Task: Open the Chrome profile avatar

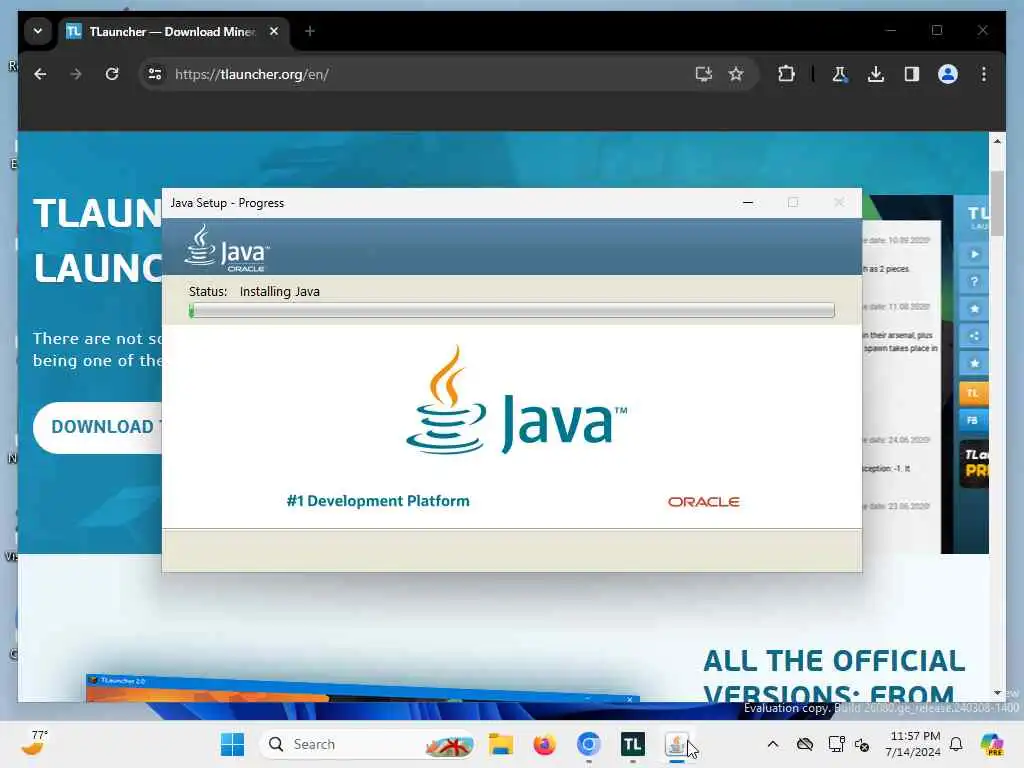Action: 948,74
